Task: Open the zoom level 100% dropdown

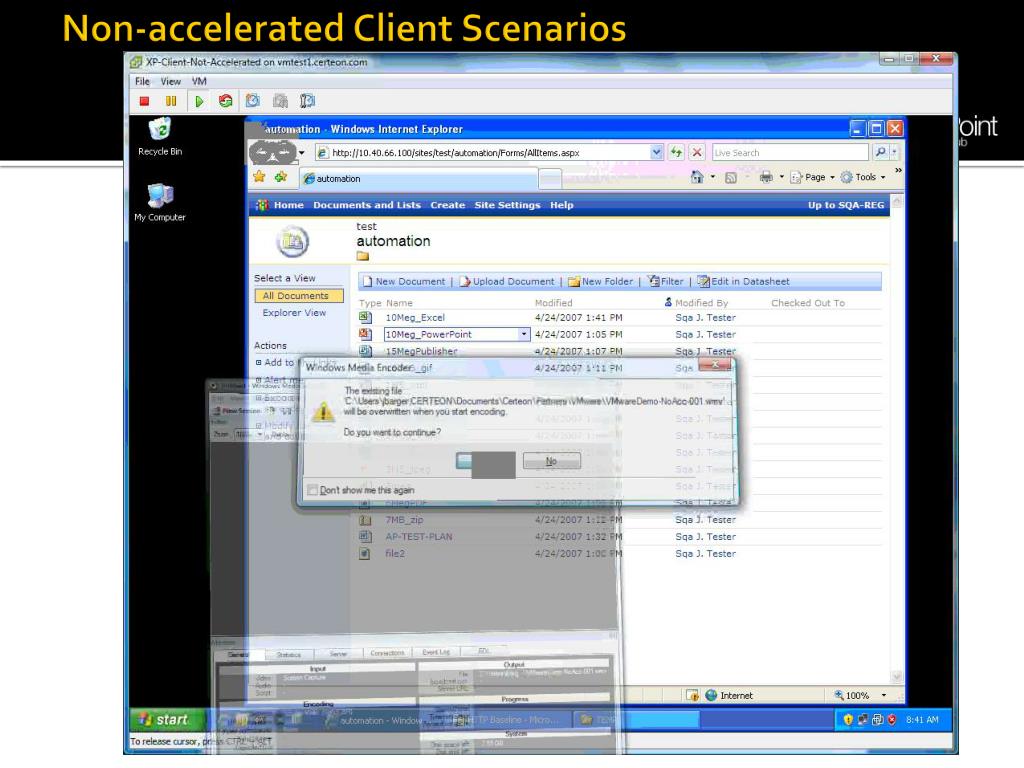Action: [884, 696]
